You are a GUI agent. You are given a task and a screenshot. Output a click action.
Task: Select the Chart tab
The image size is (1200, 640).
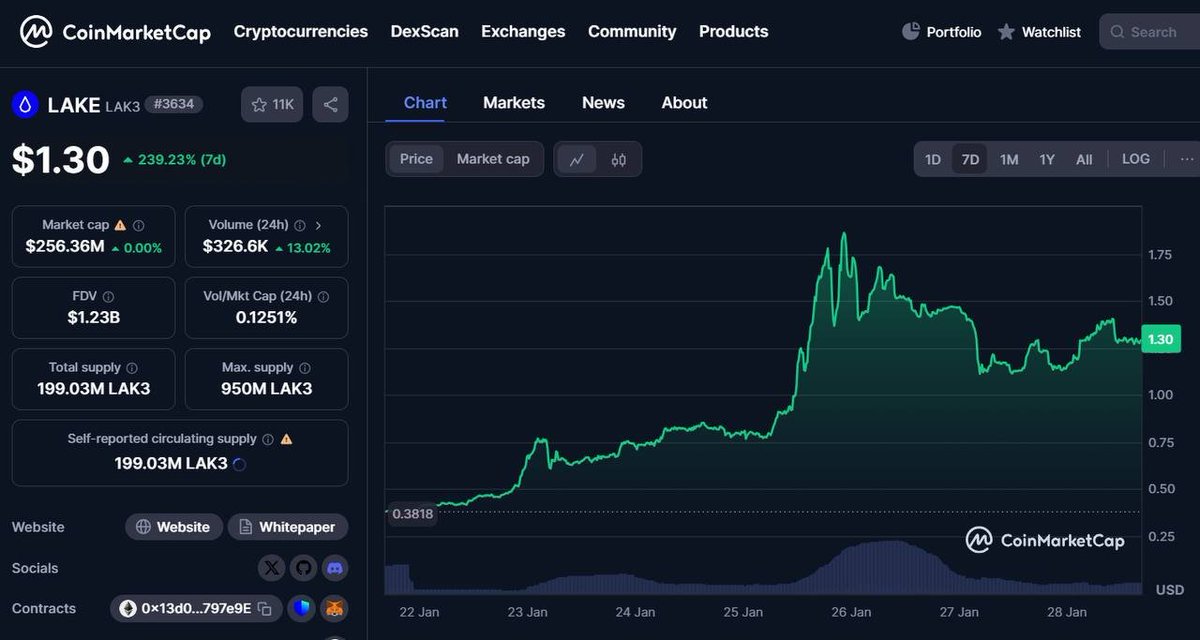pyautogui.click(x=425, y=102)
